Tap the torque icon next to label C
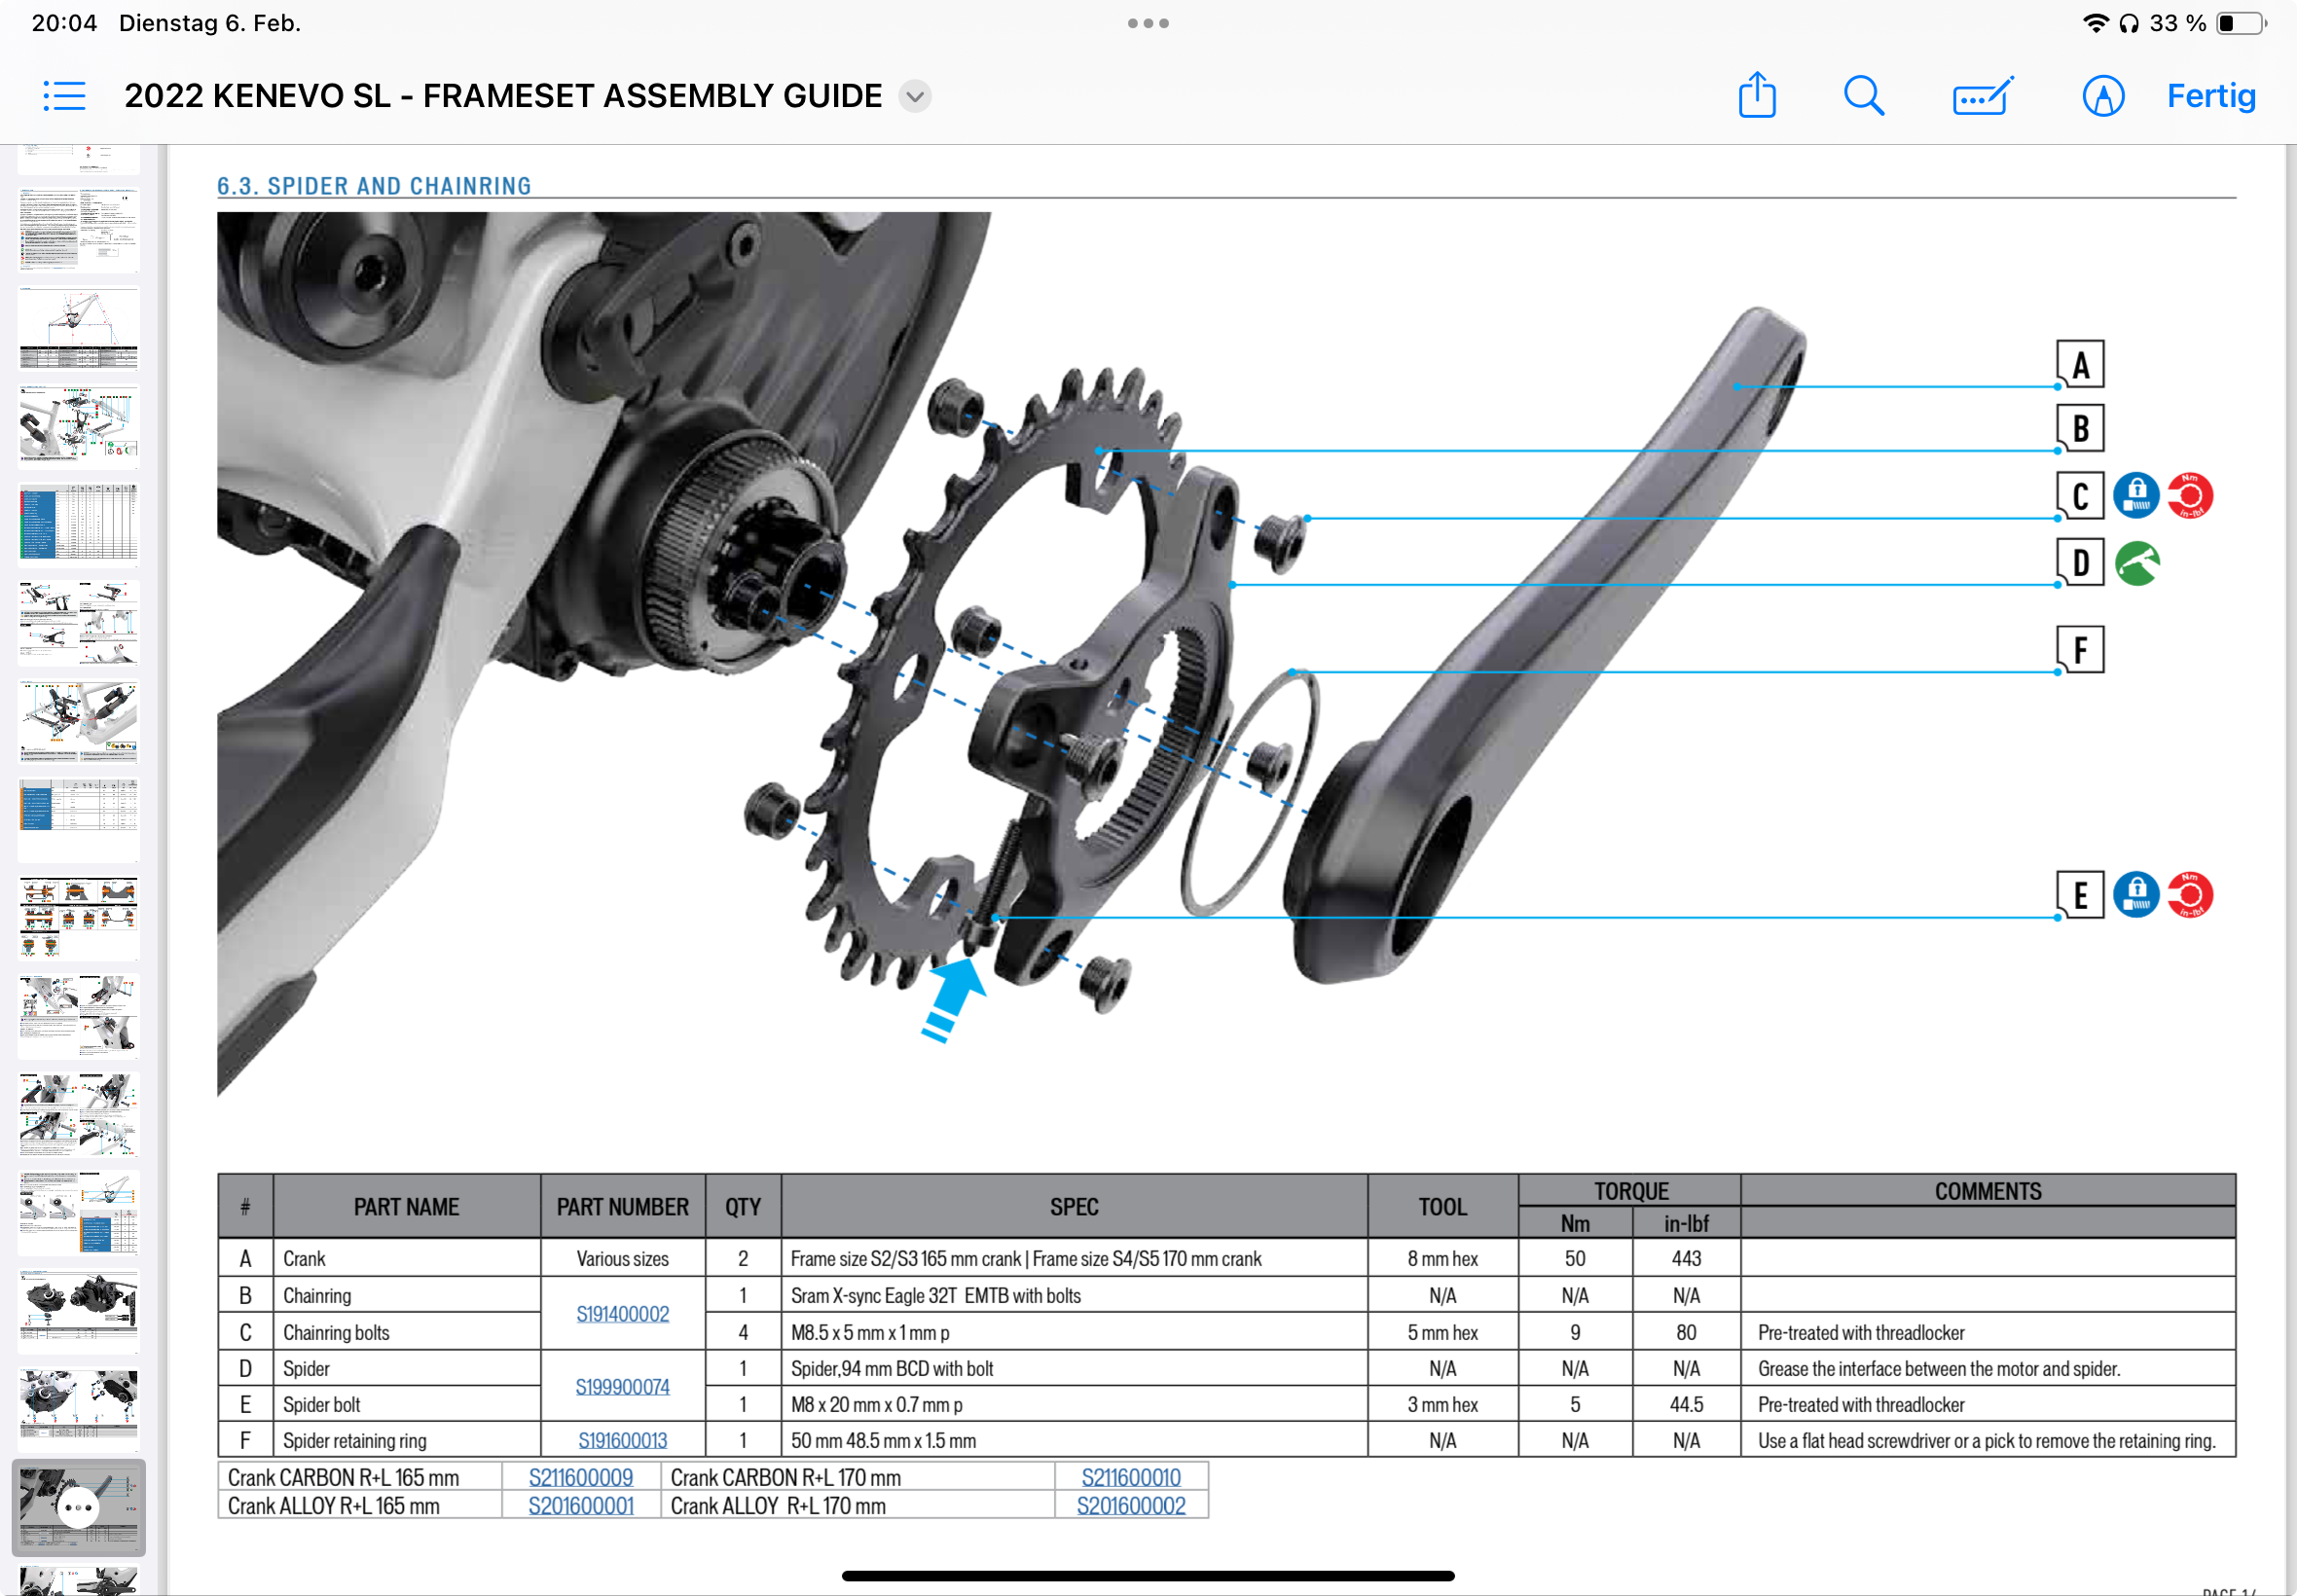2297x1596 pixels. click(x=2190, y=496)
